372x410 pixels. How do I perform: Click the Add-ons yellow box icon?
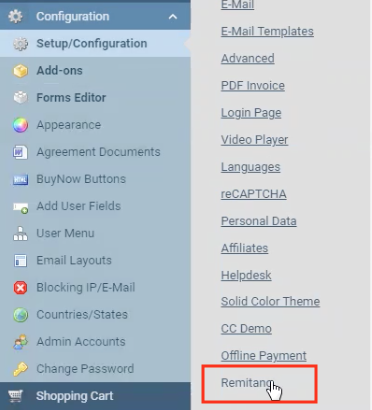[x=20, y=71]
